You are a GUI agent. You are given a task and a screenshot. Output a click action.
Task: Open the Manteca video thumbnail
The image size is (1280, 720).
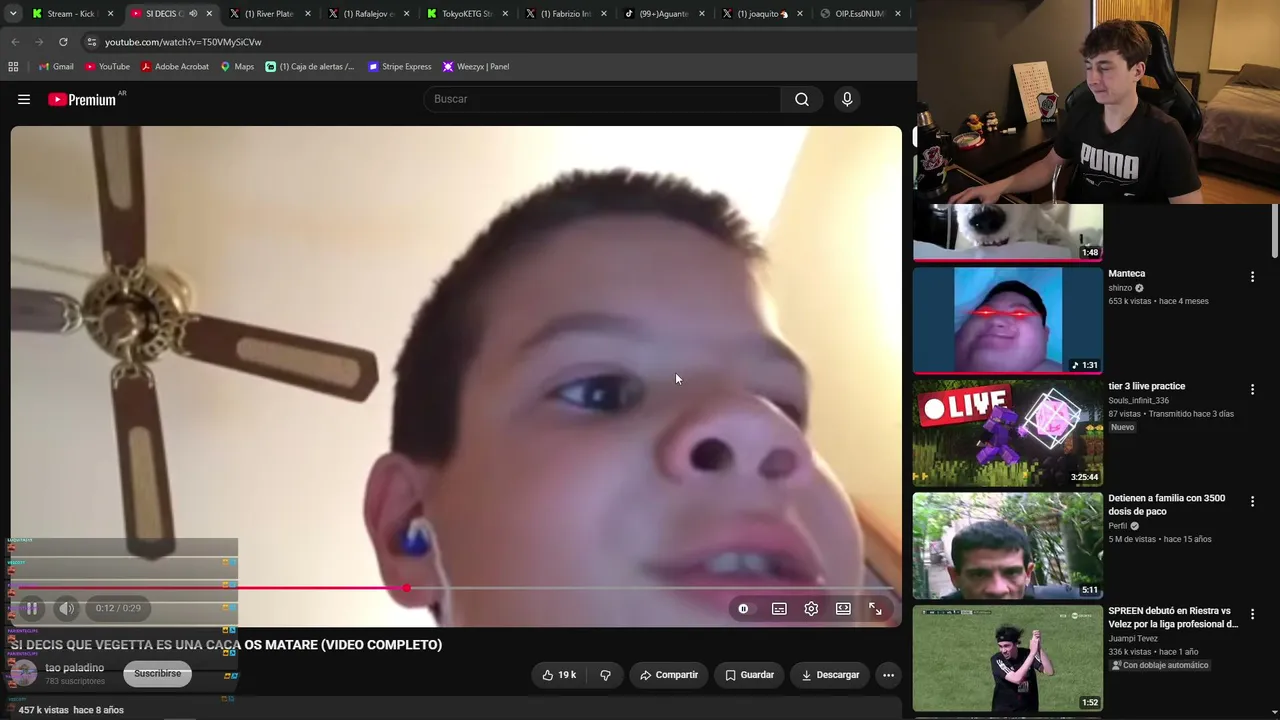[1008, 320]
